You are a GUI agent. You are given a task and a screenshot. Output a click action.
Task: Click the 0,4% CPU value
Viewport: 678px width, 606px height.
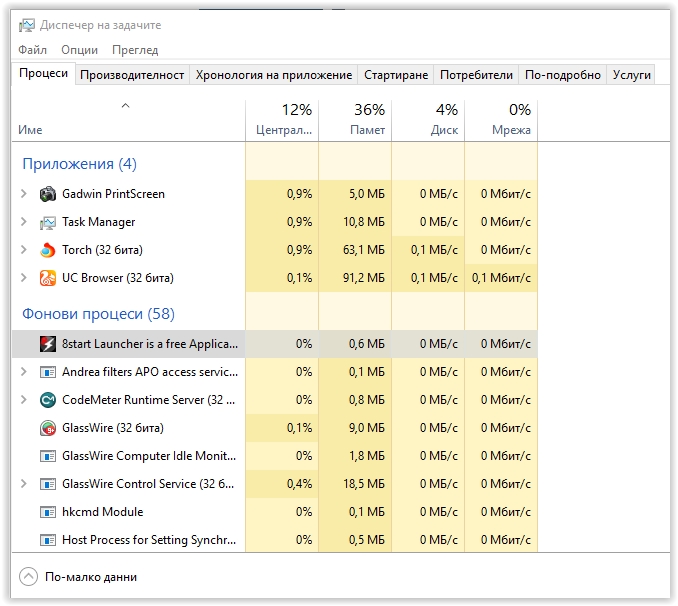(x=299, y=484)
